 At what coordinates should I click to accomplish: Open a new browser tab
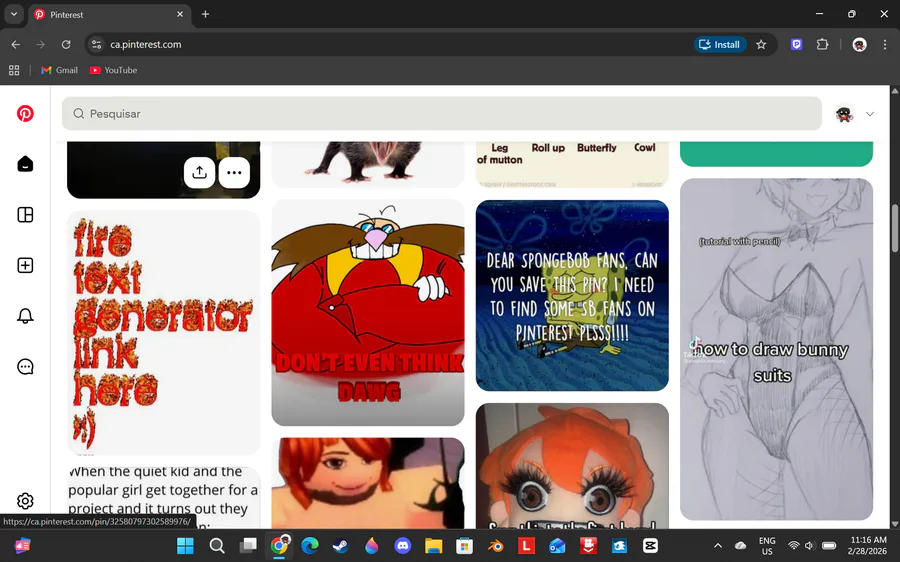pyautogui.click(x=205, y=14)
